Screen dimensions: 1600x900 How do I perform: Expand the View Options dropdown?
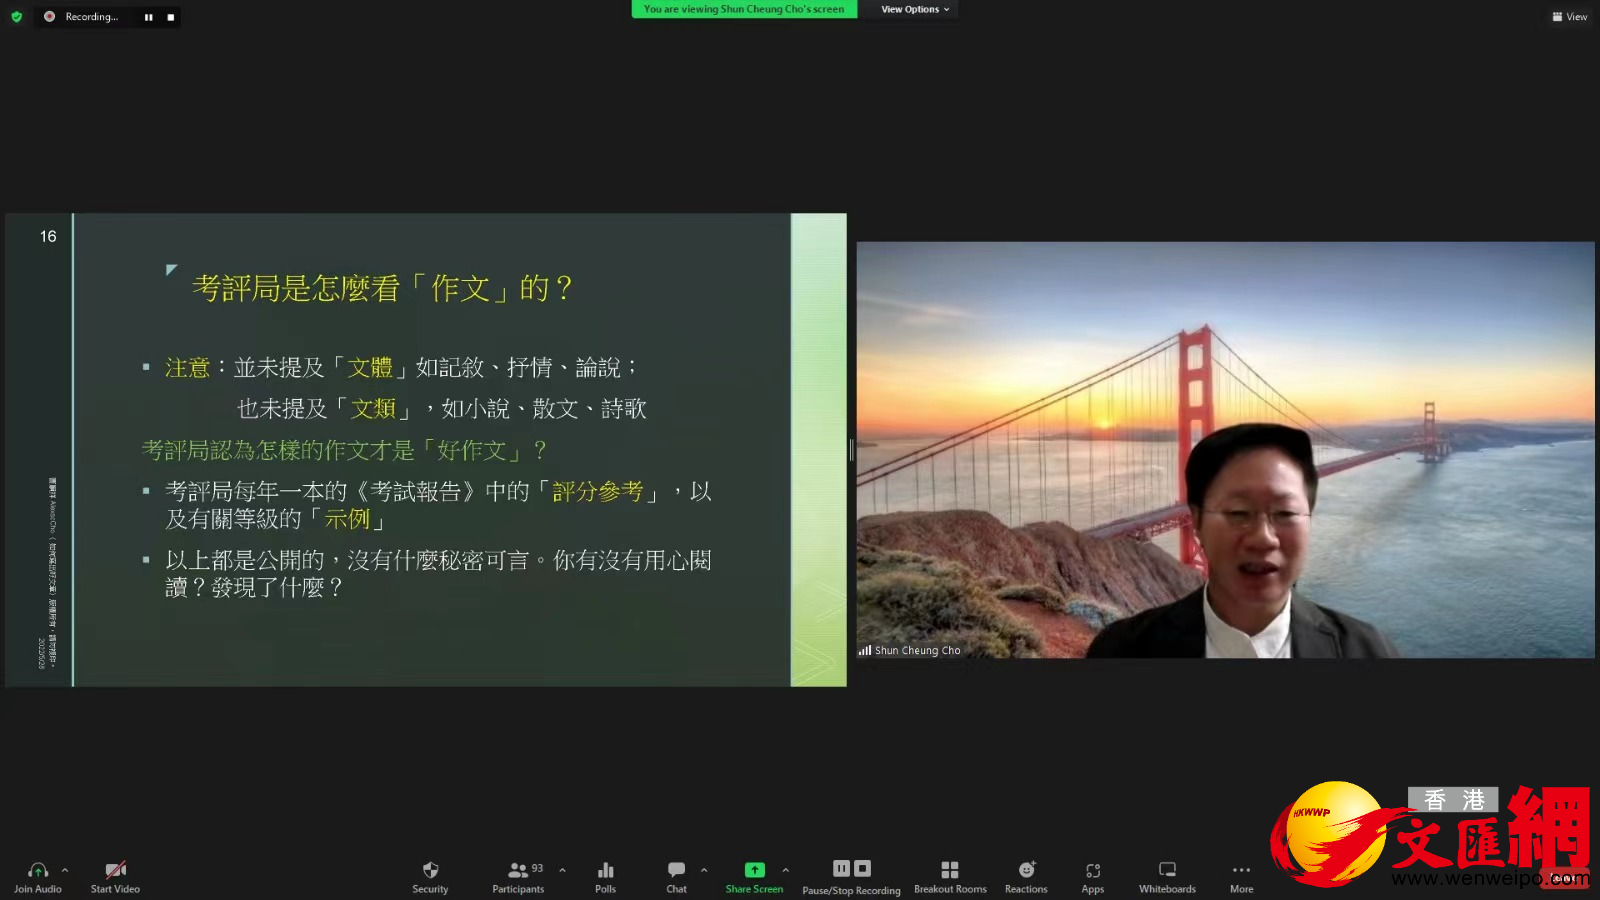click(x=914, y=9)
